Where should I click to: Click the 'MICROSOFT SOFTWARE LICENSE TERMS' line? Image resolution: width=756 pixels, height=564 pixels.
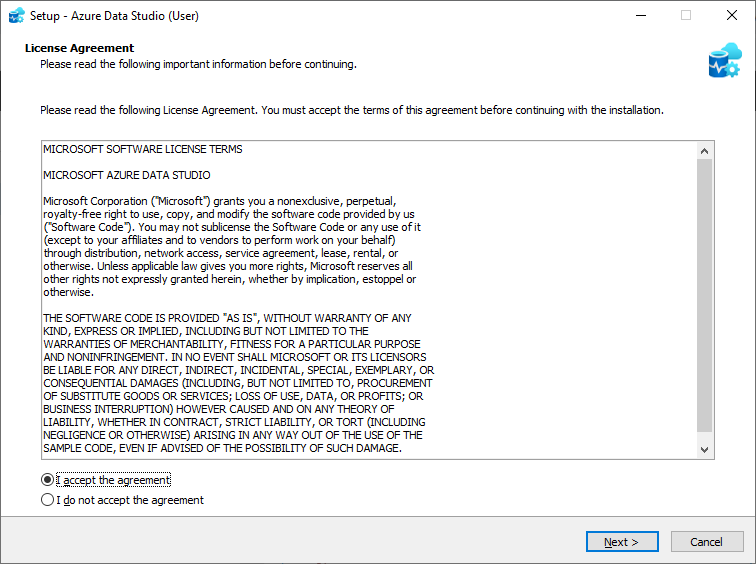pos(143,149)
